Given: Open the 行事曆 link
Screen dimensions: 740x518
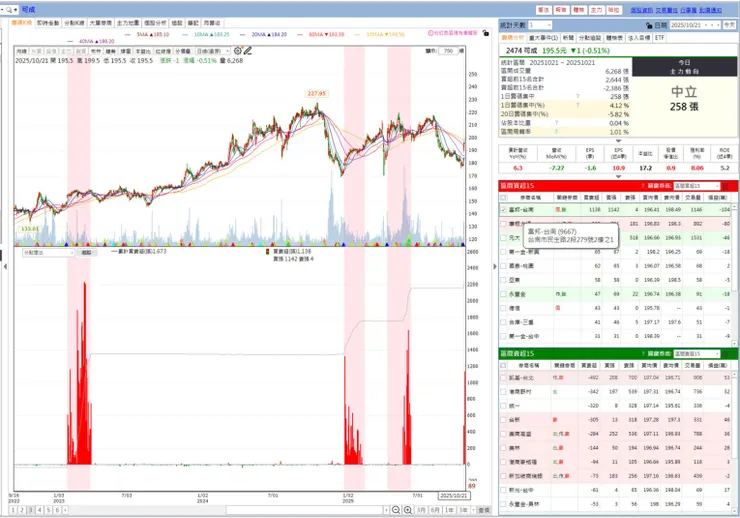Looking at the screenshot, I should point(688,10).
